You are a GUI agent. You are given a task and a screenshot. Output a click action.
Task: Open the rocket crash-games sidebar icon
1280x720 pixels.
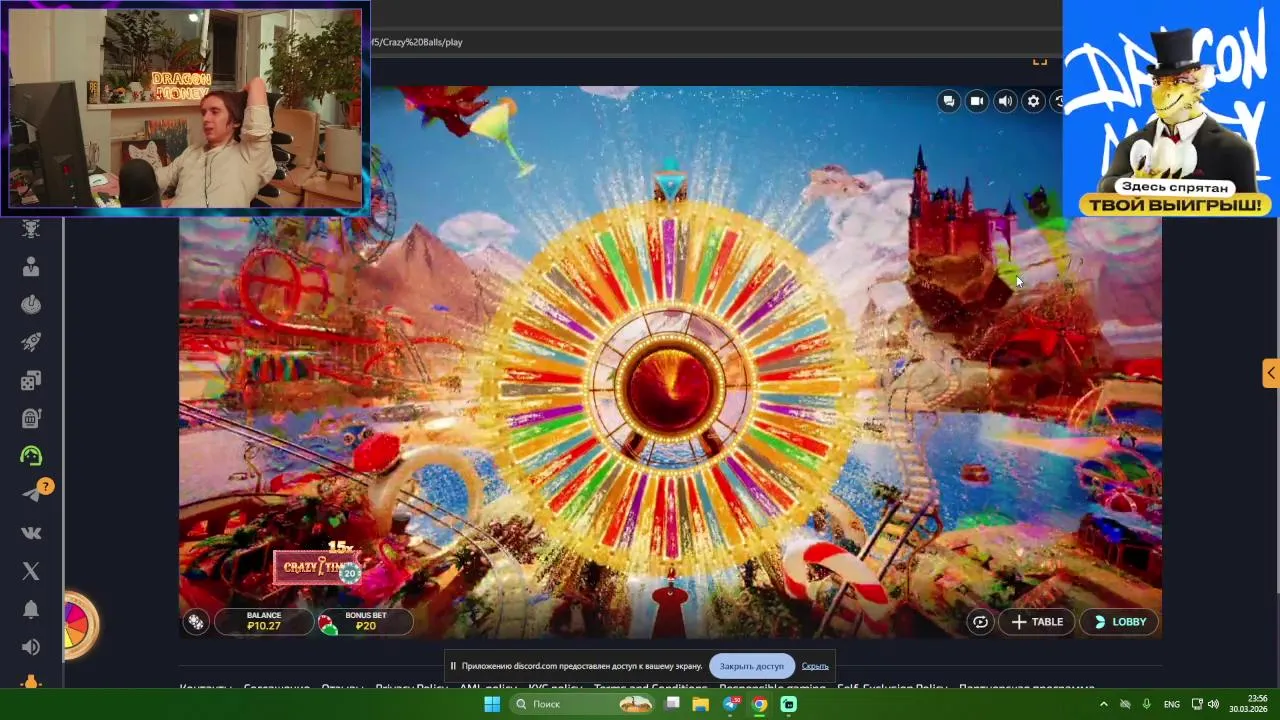[x=31, y=343]
